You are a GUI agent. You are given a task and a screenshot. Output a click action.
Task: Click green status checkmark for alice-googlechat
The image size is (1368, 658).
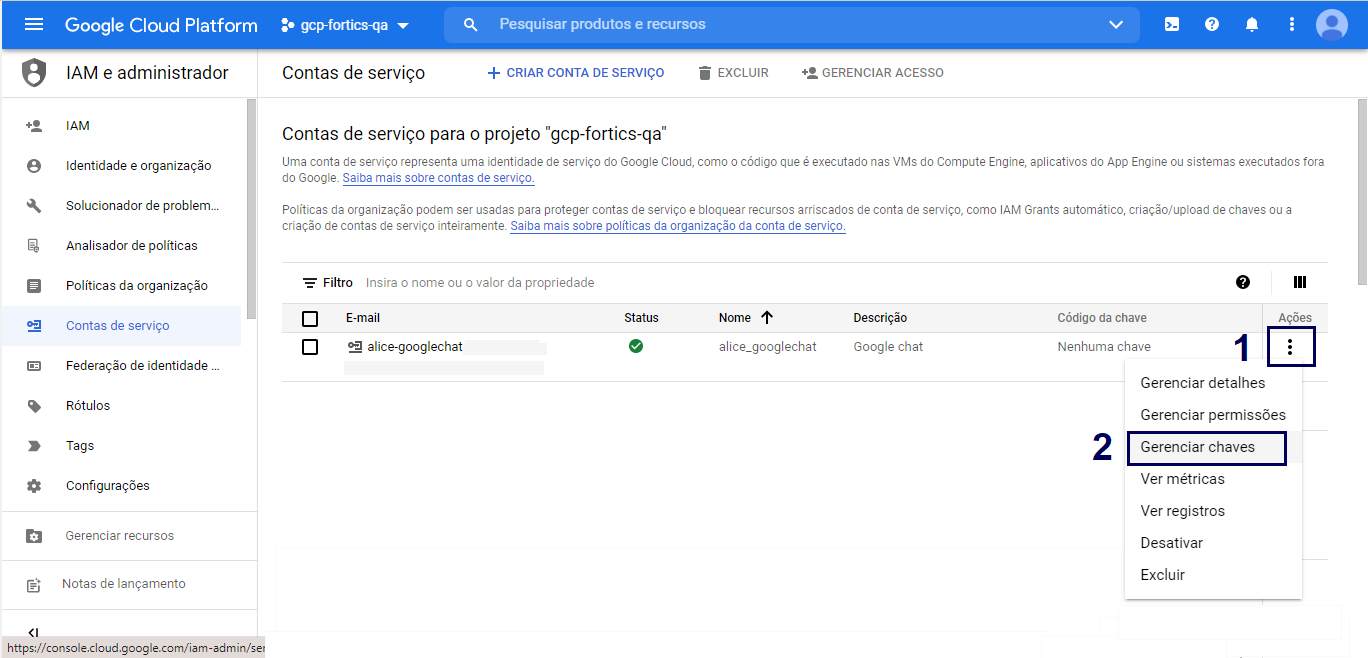[636, 346]
